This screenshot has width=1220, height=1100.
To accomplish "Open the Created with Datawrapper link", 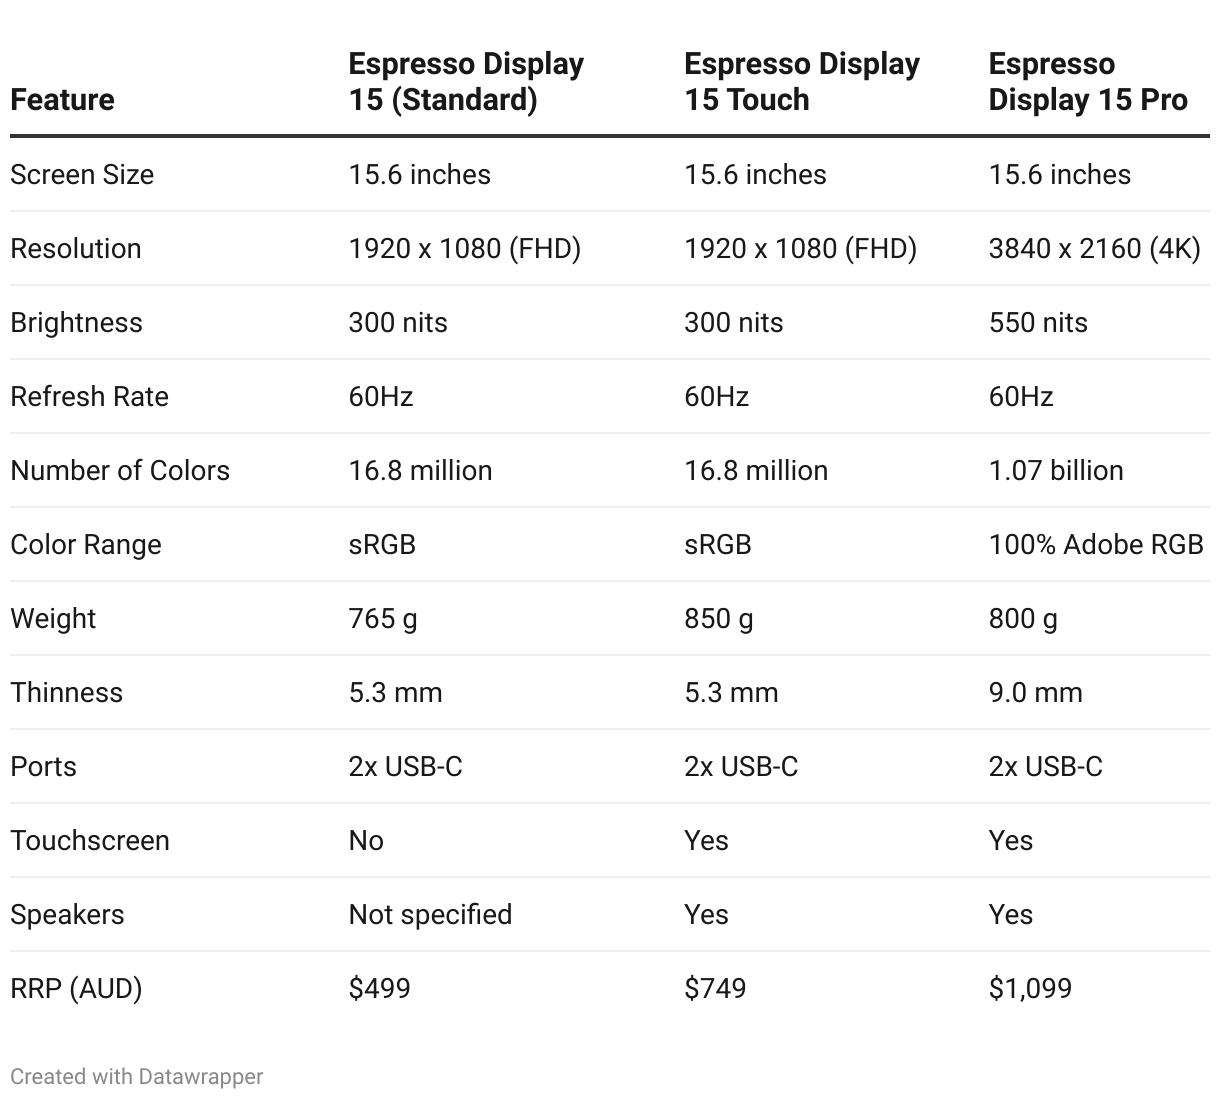I will pos(137,1077).
